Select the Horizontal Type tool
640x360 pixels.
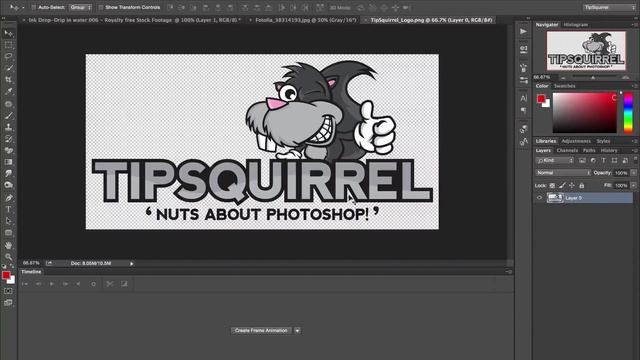(8, 209)
